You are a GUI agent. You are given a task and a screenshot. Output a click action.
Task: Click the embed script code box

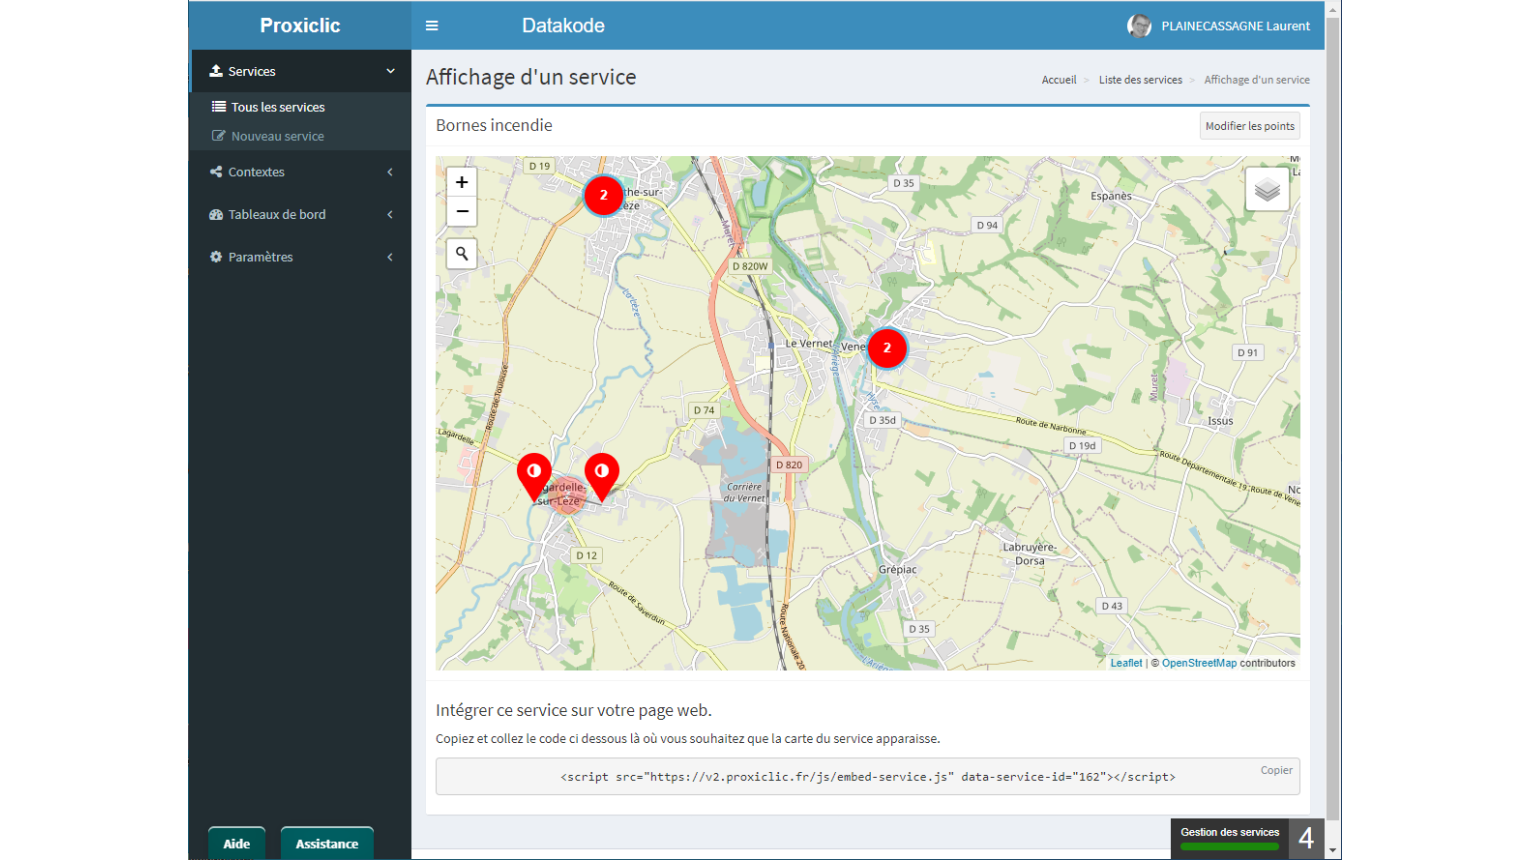pos(867,777)
